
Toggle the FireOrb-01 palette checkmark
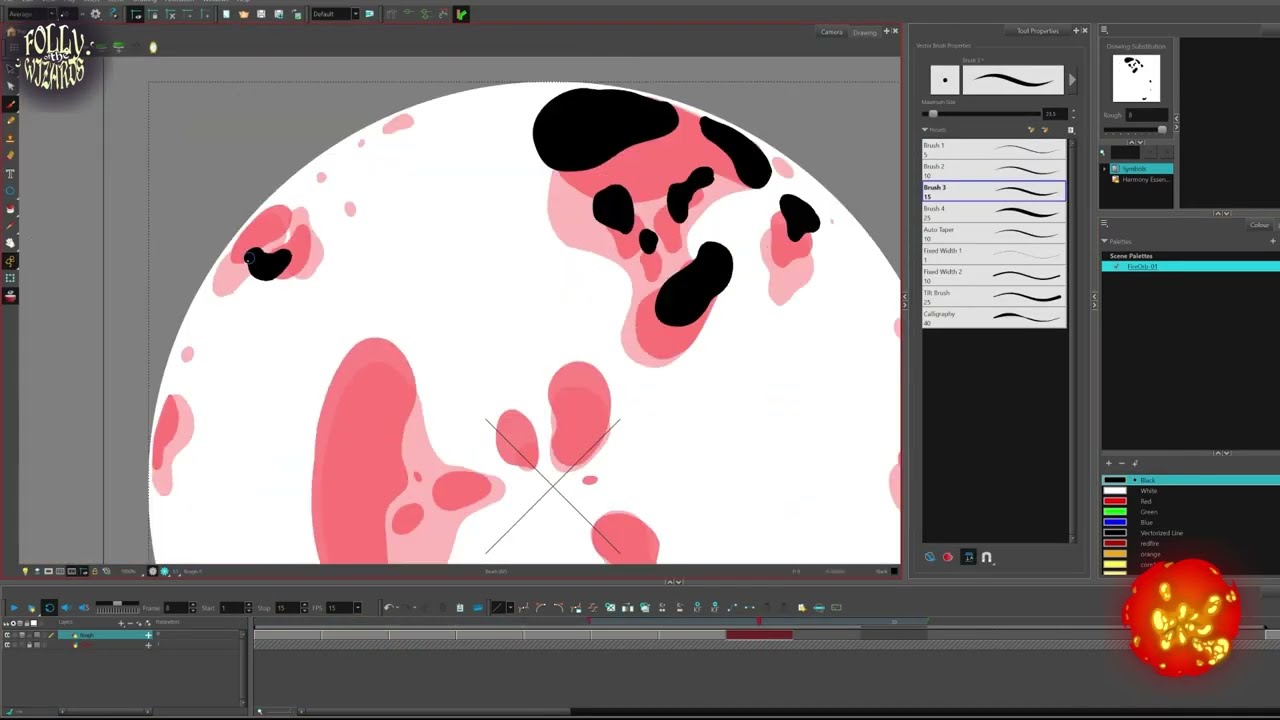(x=1118, y=267)
